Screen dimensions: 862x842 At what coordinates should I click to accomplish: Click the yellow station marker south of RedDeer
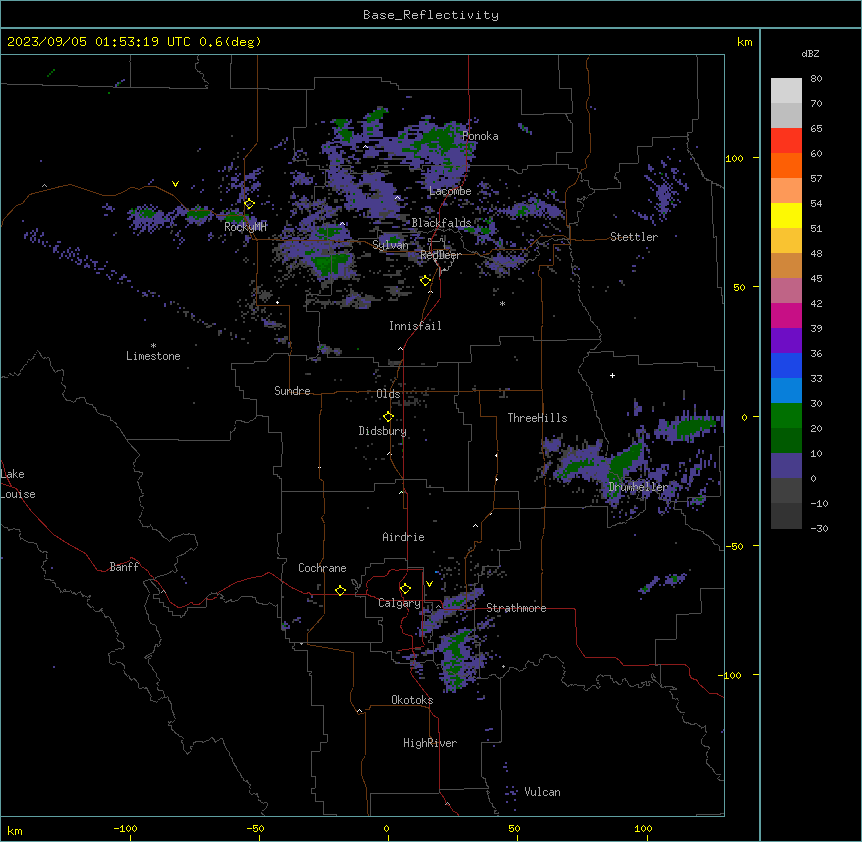coord(425,281)
